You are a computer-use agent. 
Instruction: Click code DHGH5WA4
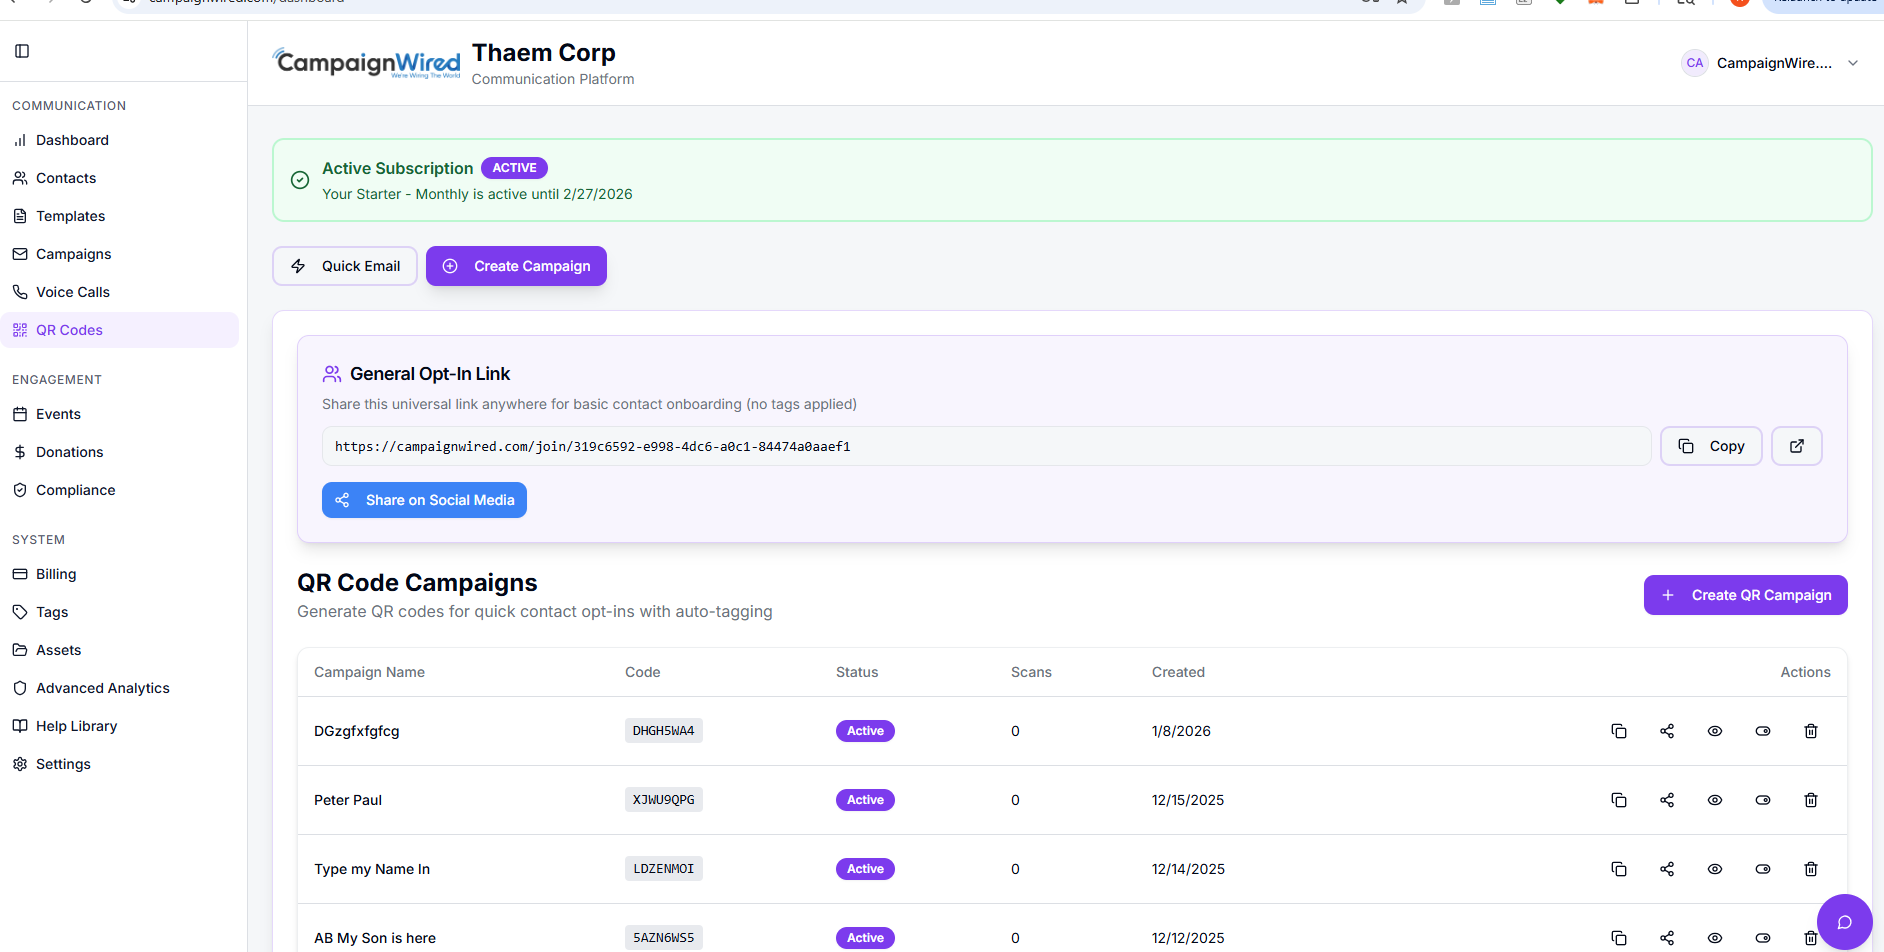[664, 731]
